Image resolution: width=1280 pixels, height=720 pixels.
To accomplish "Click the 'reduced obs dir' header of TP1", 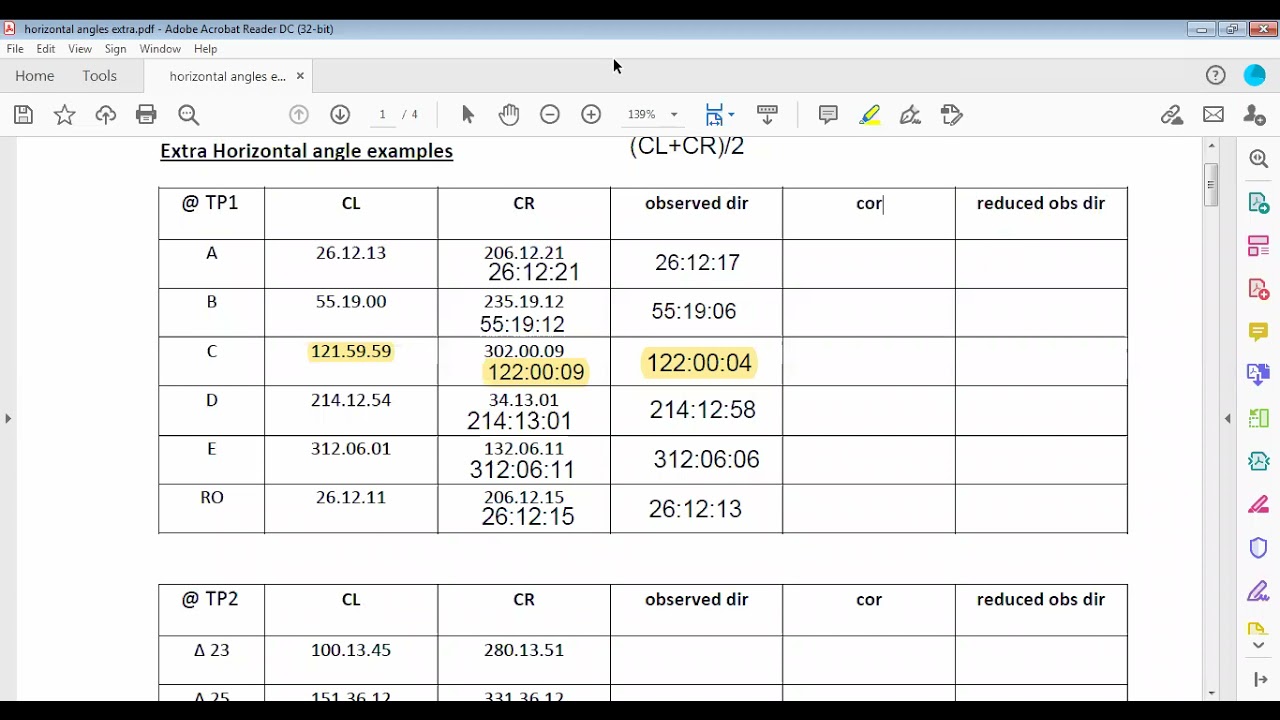I will pyautogui.click(x=1041, y=203).
